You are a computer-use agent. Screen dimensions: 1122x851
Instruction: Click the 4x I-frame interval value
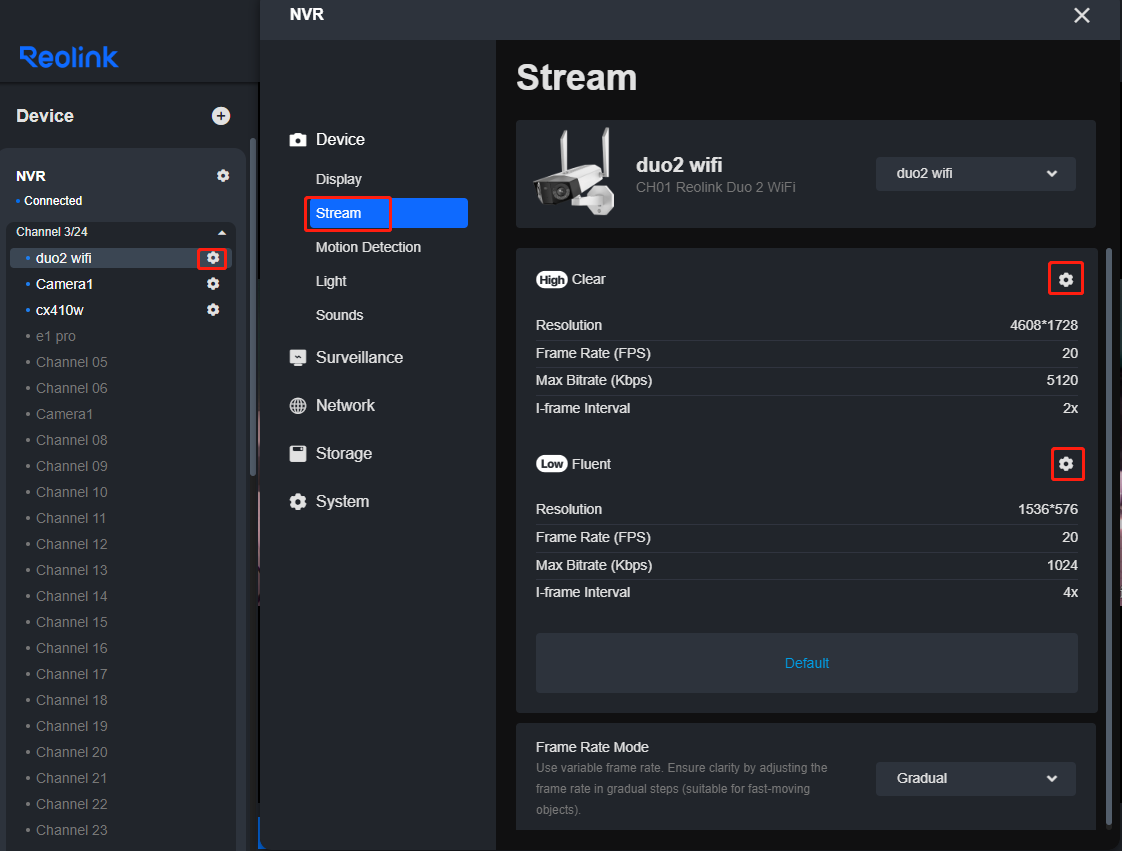tap(1070, 592)
